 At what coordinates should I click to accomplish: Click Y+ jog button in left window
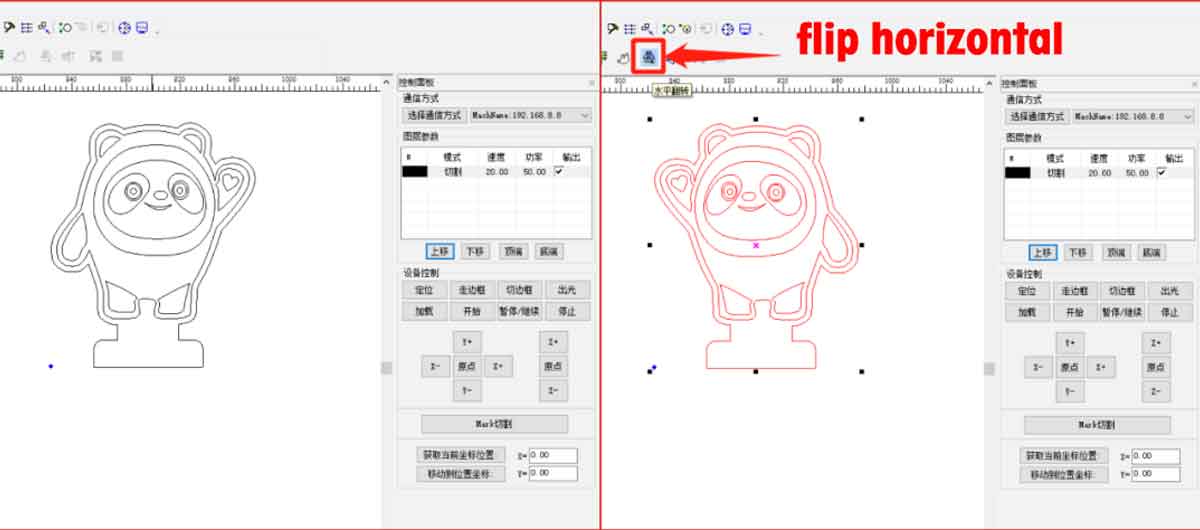(x=467, y=342)
